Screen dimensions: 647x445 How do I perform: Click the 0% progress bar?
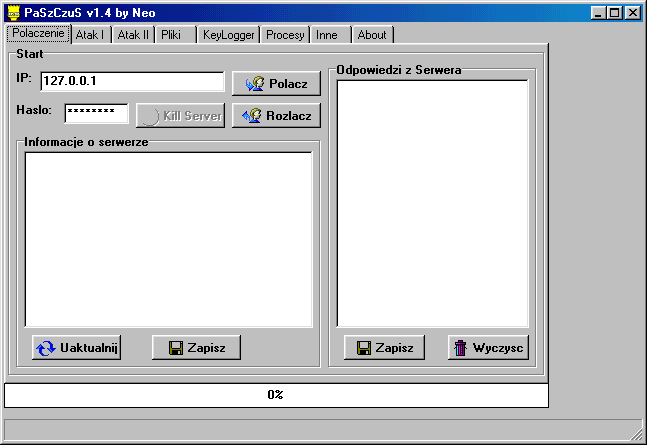coord(276,395)
